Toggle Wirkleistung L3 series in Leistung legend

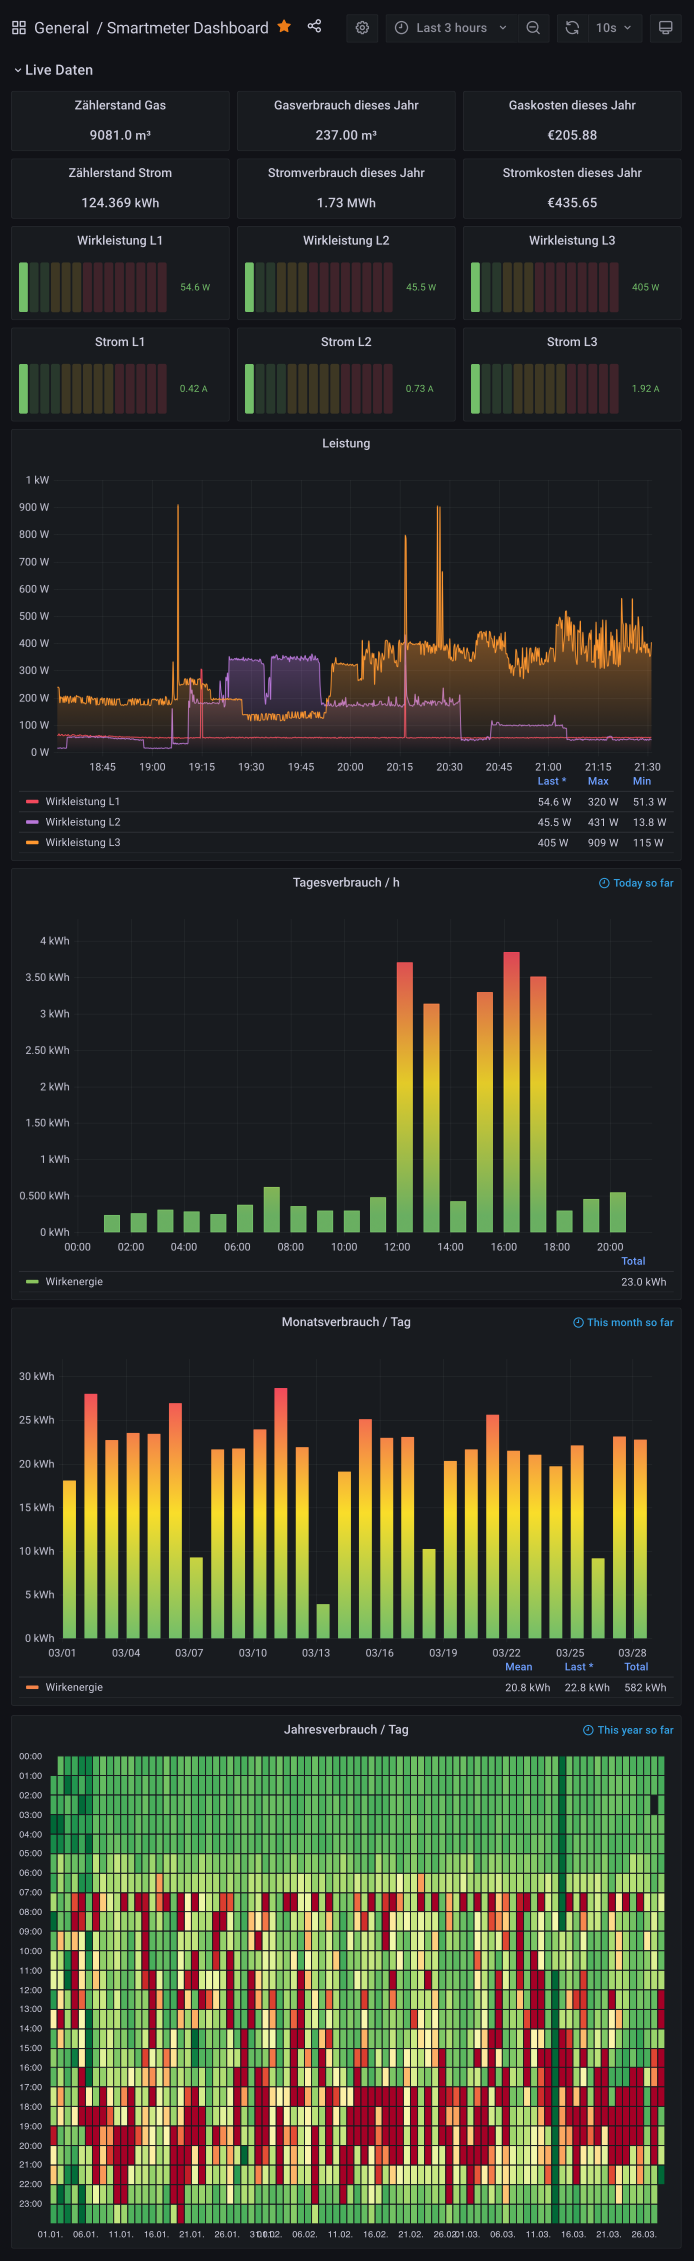(82, 842)
